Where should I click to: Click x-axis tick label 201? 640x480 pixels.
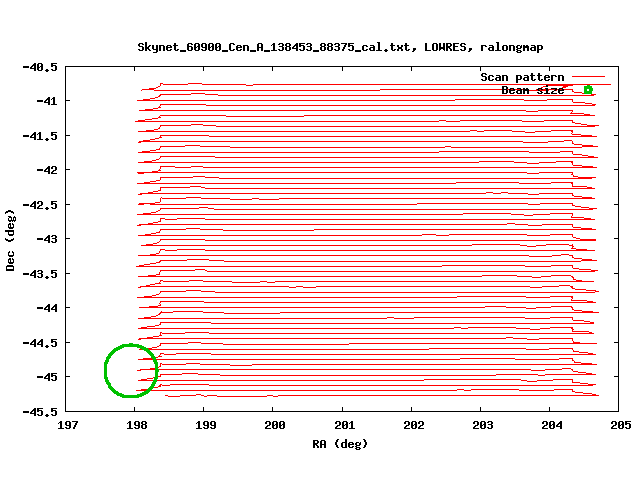pos(344,425)
